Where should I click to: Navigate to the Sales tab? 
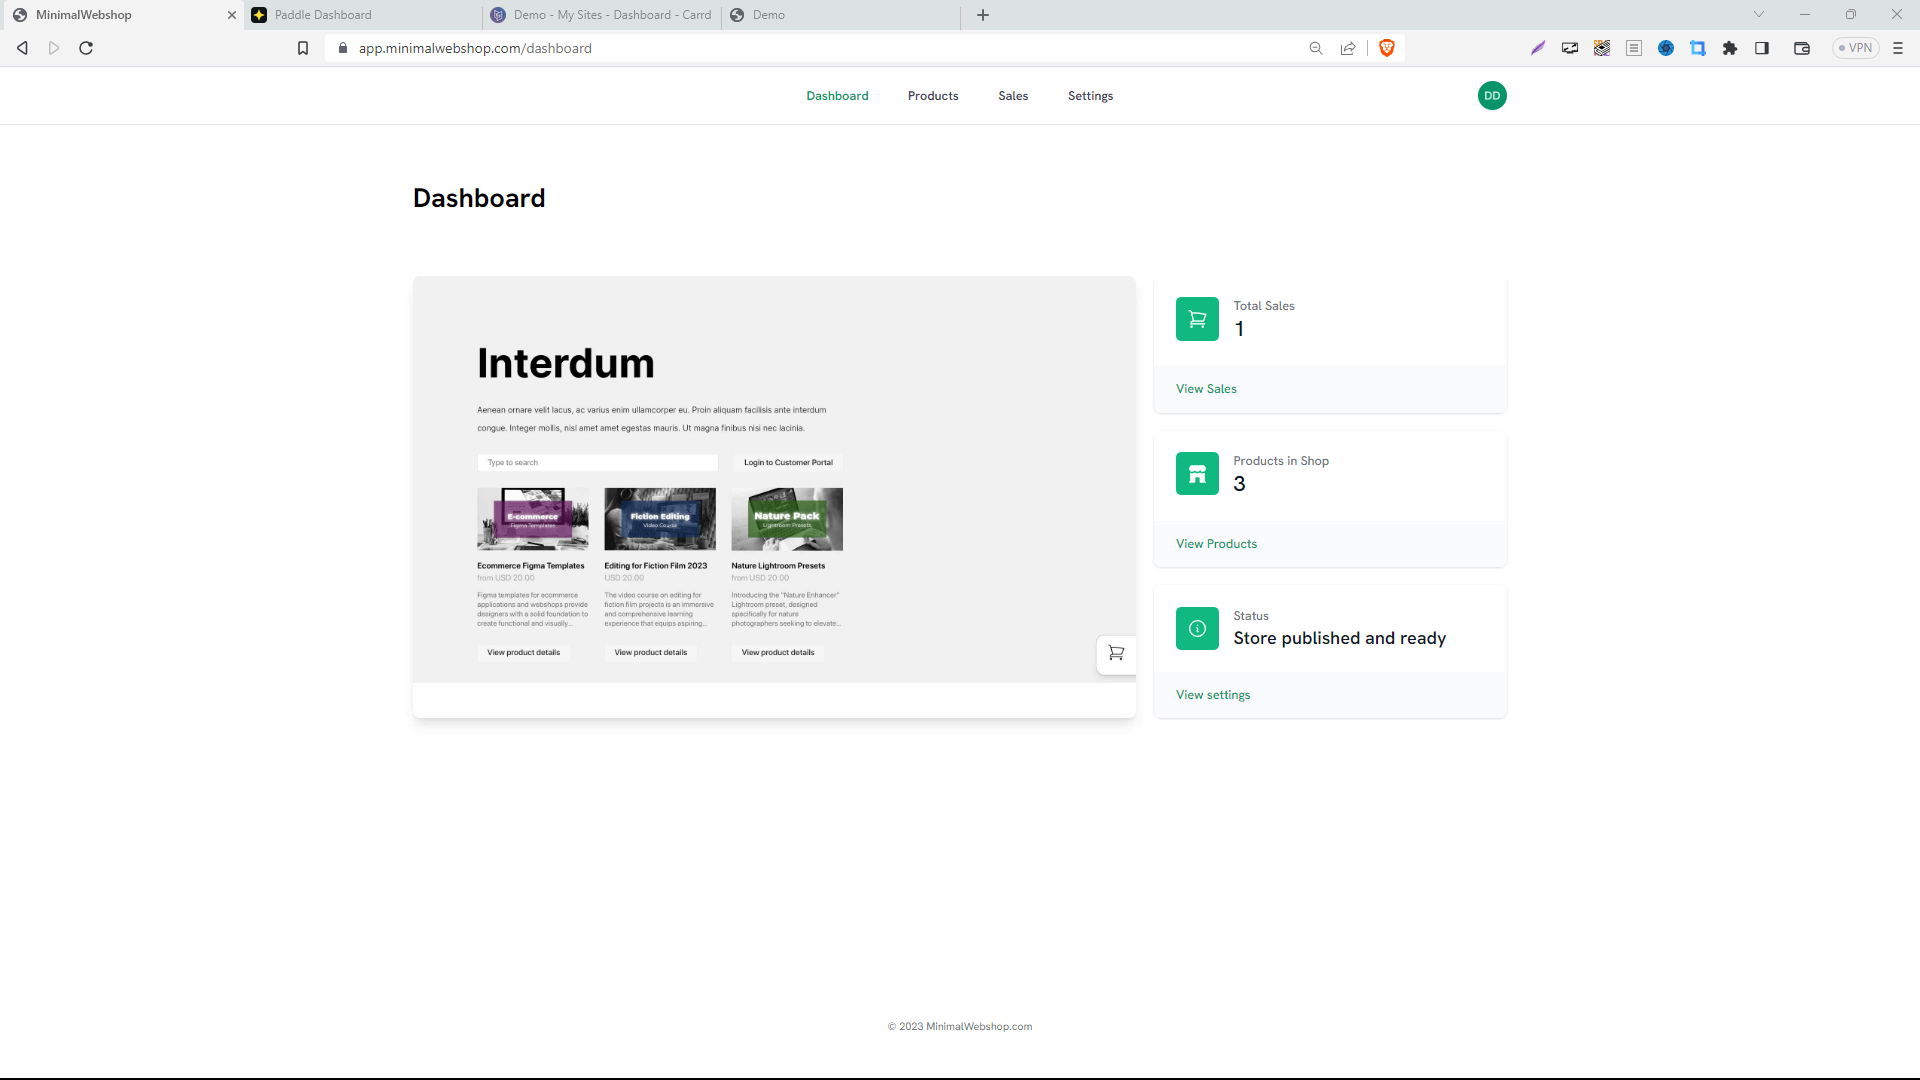[x=1013, y=95]
